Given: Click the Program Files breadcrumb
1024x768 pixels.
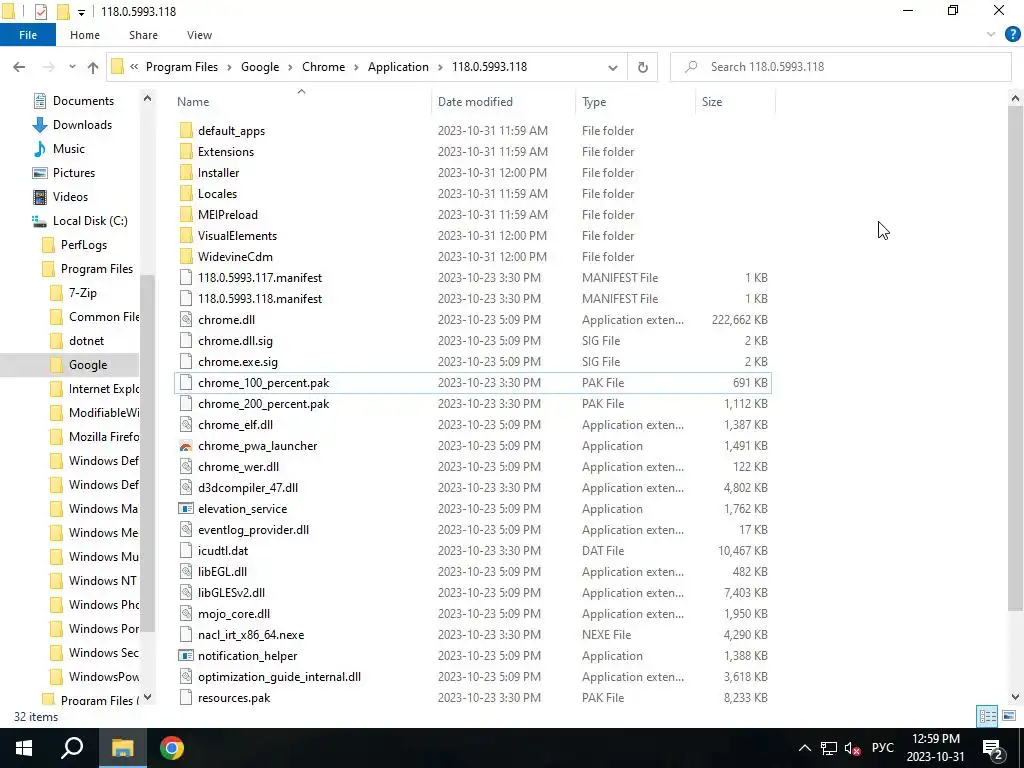Looking at the screenshot, I should coord(182,67).
